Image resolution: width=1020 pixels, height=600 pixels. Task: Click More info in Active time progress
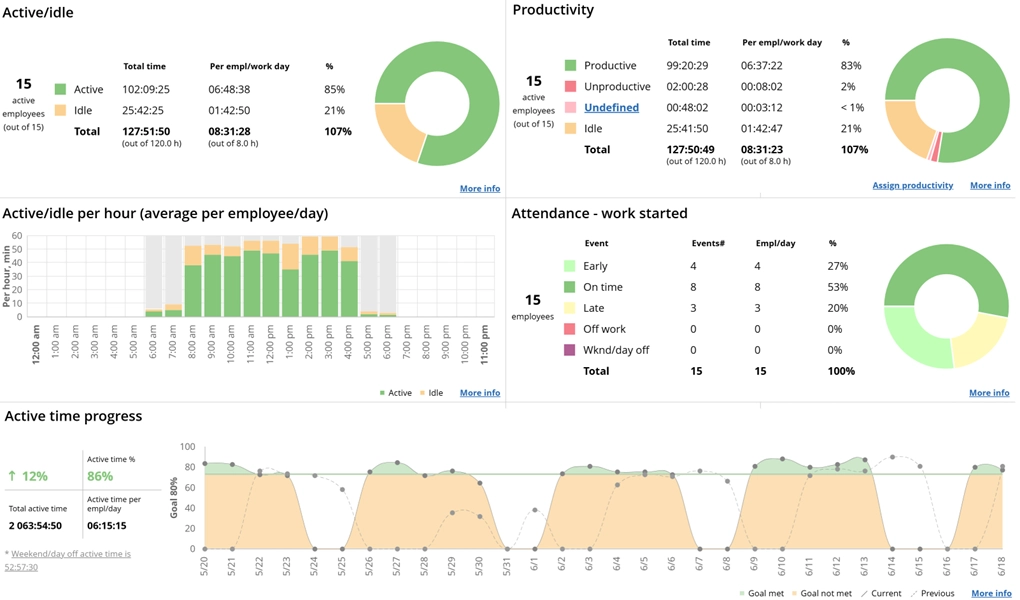(x=990, y=593)
